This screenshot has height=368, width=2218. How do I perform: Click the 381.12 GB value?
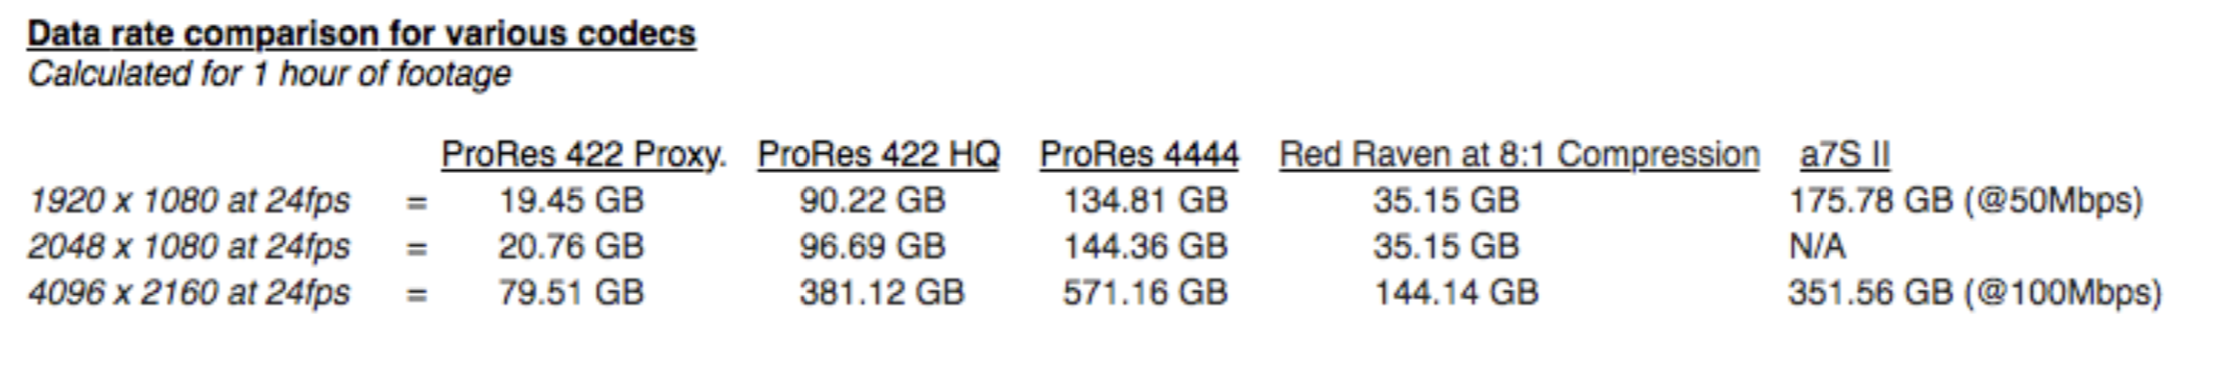pyautogui.click(x=881, y=293)
